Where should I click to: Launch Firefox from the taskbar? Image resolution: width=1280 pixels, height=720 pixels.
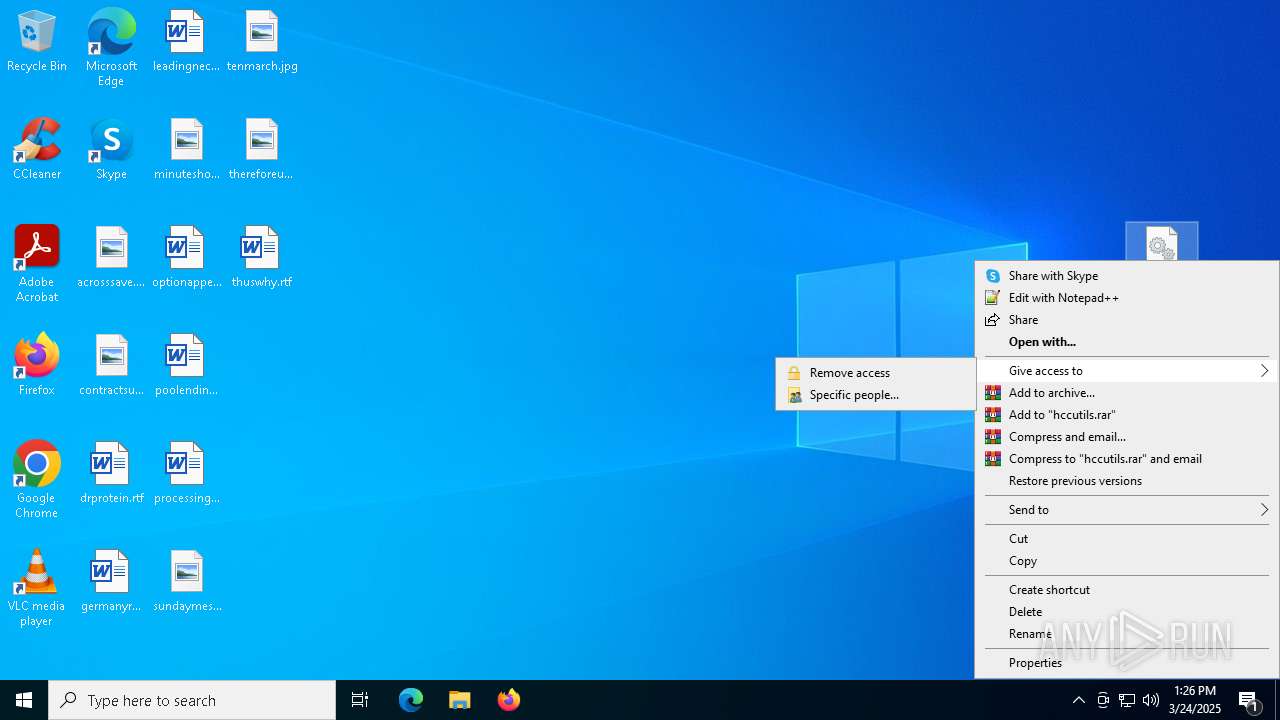tap(509, 700)
